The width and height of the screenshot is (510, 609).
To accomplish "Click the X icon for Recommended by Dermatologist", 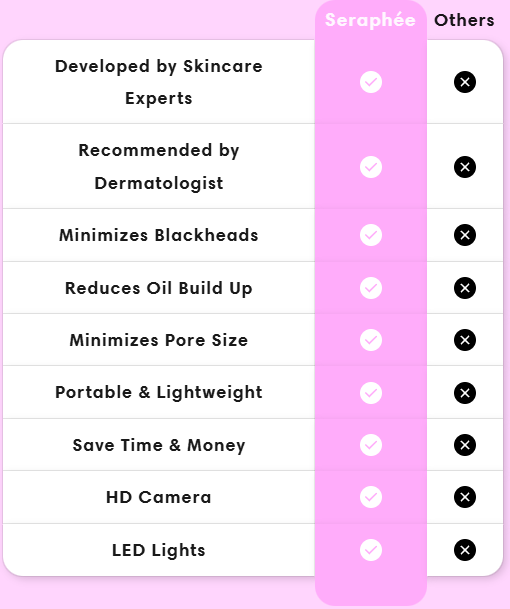I will click(x=465, y=167).
